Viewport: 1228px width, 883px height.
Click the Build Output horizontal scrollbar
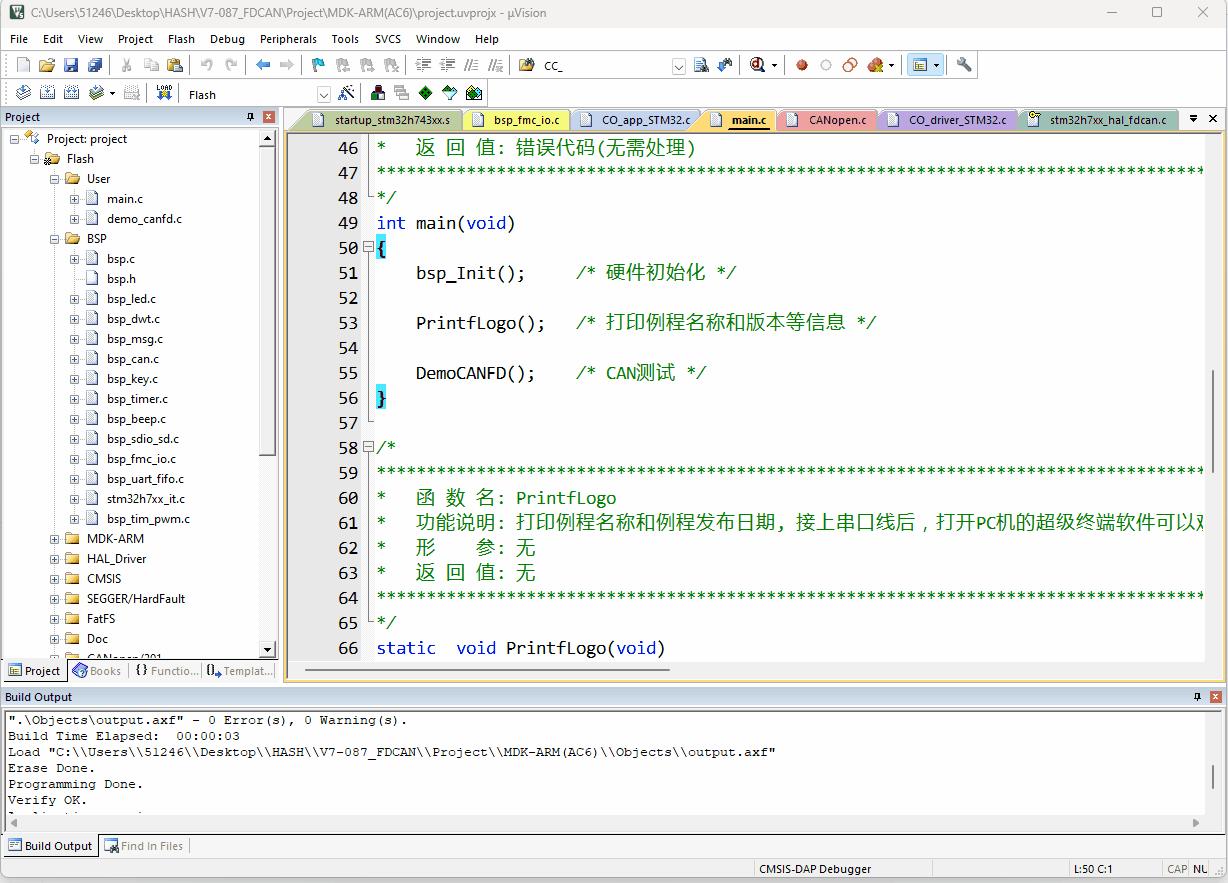pos(600,823)
